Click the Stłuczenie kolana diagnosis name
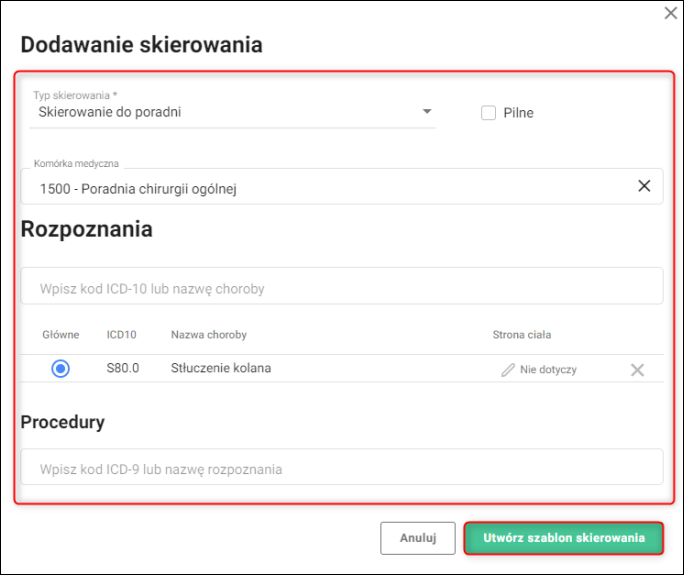Viewport: 684px width, 575px height. pyautogui.click(x=221, y=368)
